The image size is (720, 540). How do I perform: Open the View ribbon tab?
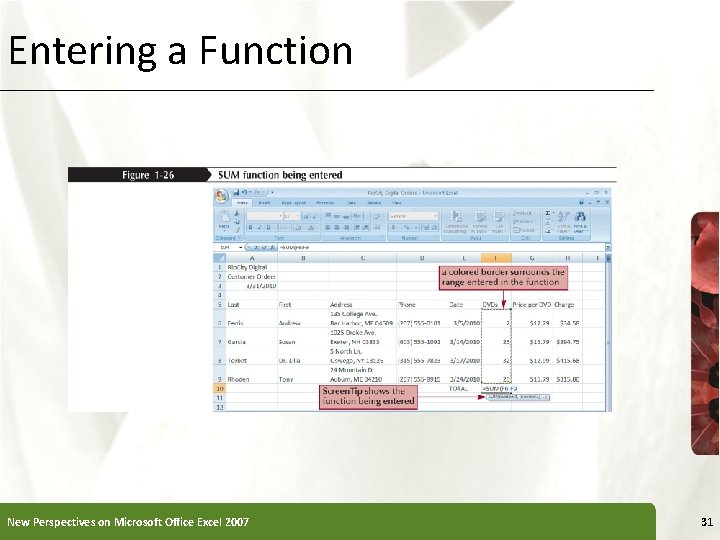click(x=397, y=202)
